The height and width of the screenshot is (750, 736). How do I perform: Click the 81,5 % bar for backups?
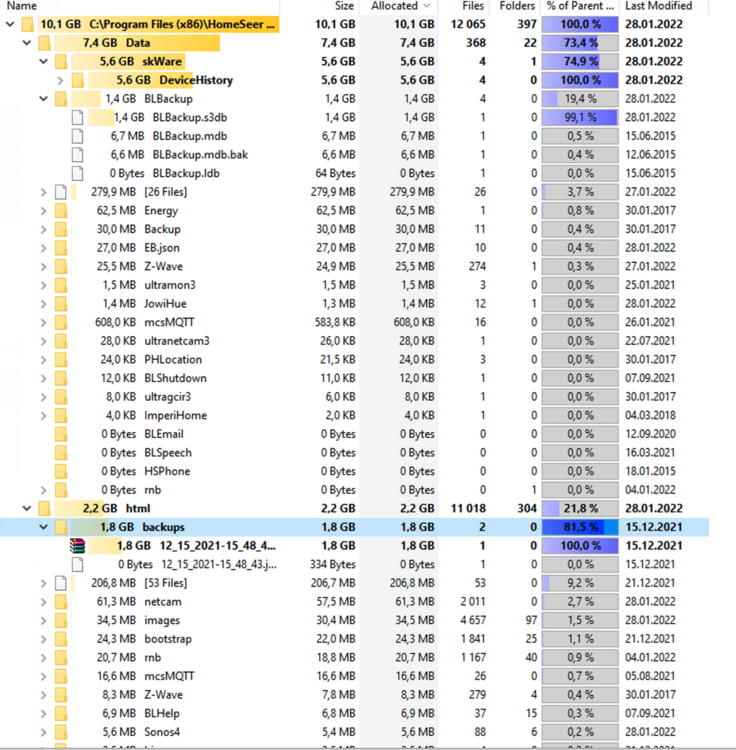tap(580, 527)
